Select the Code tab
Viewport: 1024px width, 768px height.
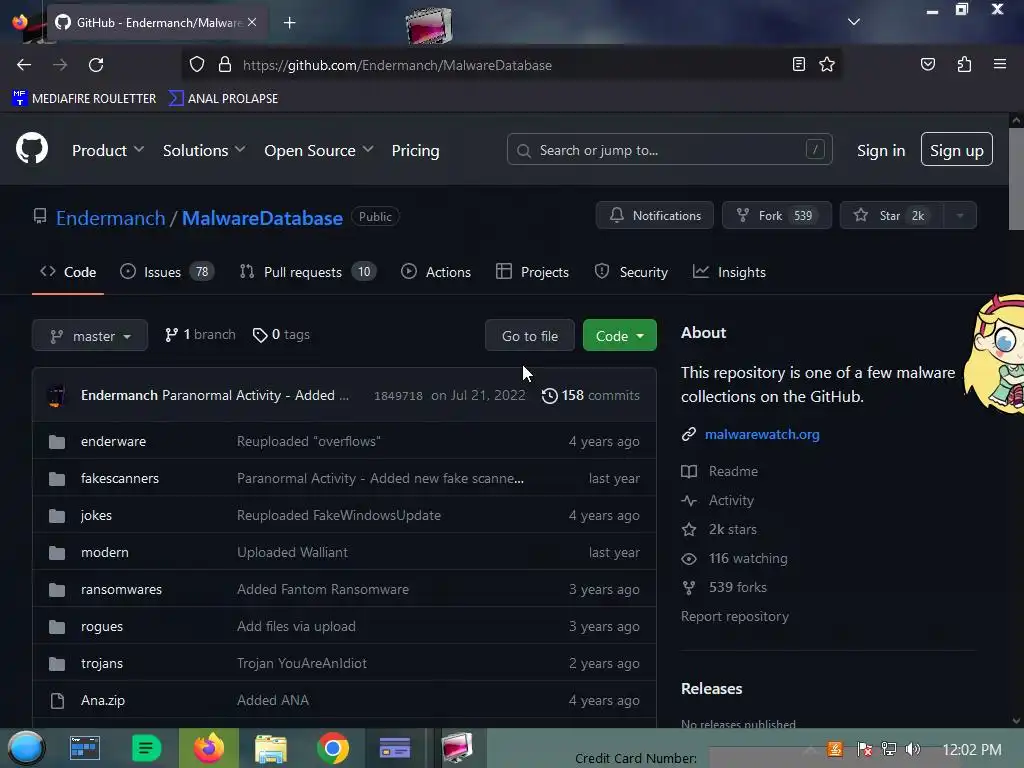(68, 272)
